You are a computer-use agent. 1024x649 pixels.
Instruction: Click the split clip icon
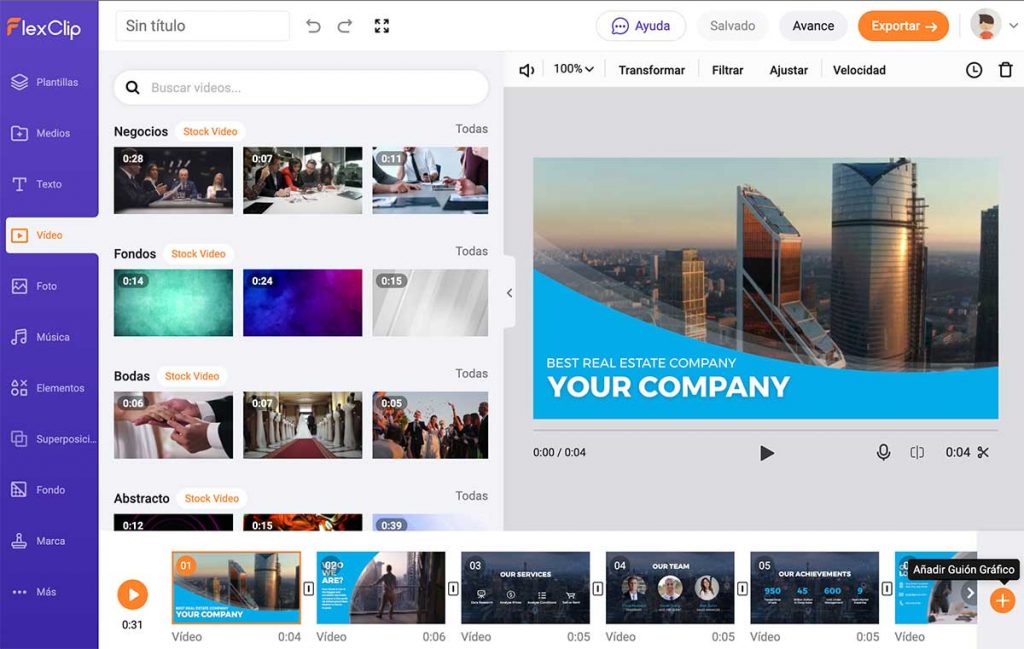coord(917,452)
